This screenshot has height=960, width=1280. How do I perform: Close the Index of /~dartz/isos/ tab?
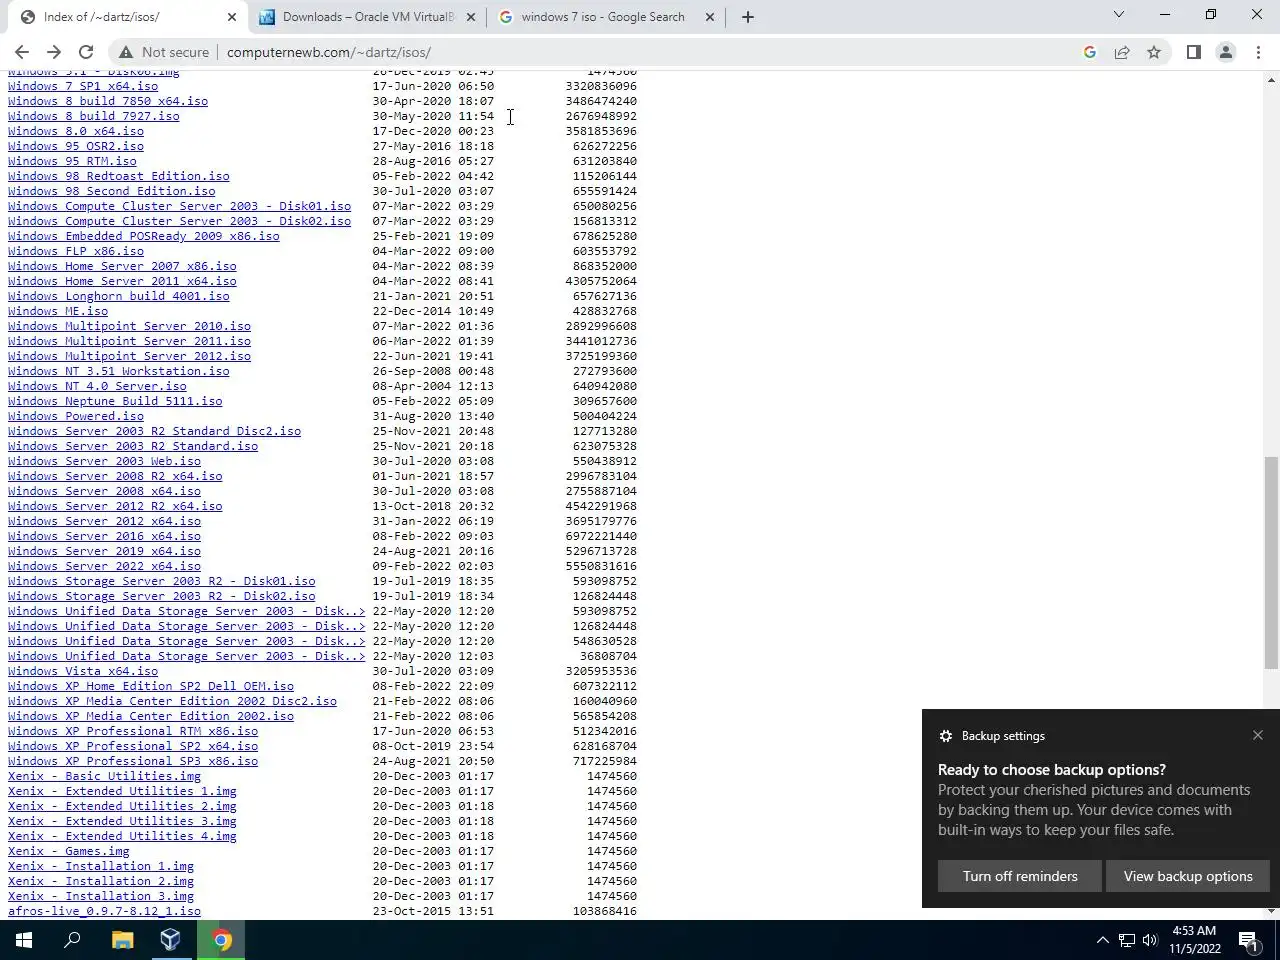(232, 17)
